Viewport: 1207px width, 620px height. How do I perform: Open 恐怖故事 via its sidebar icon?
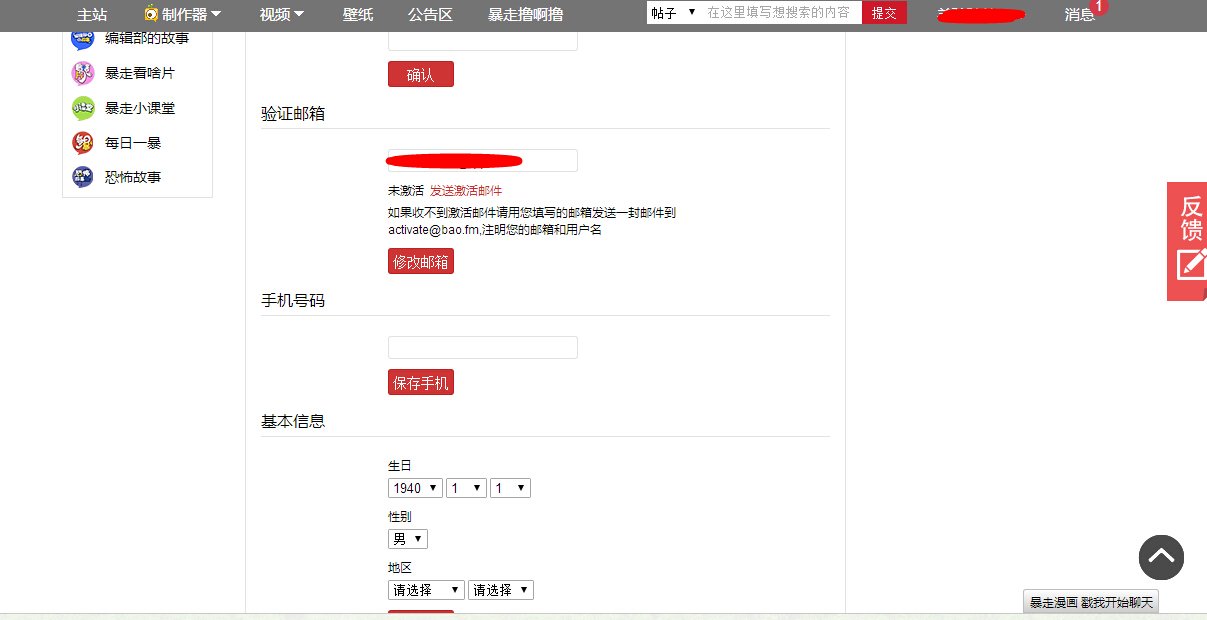coord(82,177)
